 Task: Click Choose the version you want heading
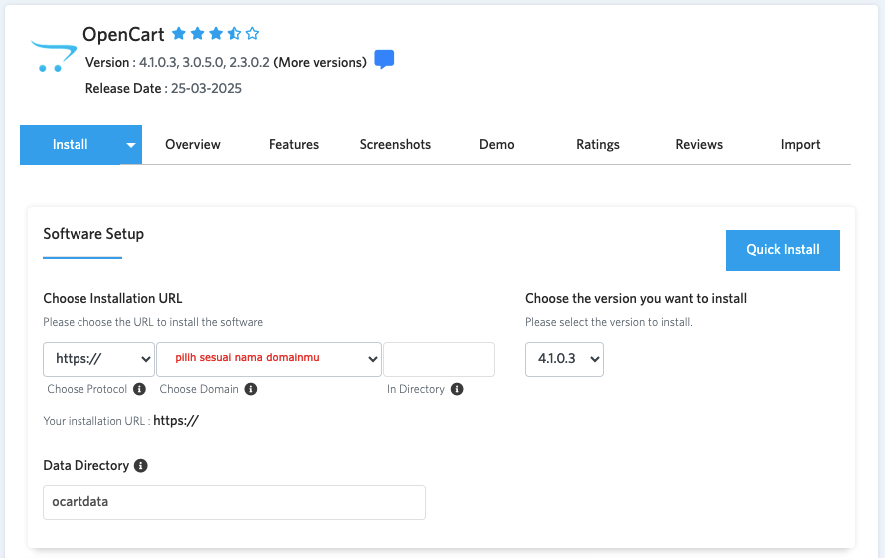tap(636, 298)
